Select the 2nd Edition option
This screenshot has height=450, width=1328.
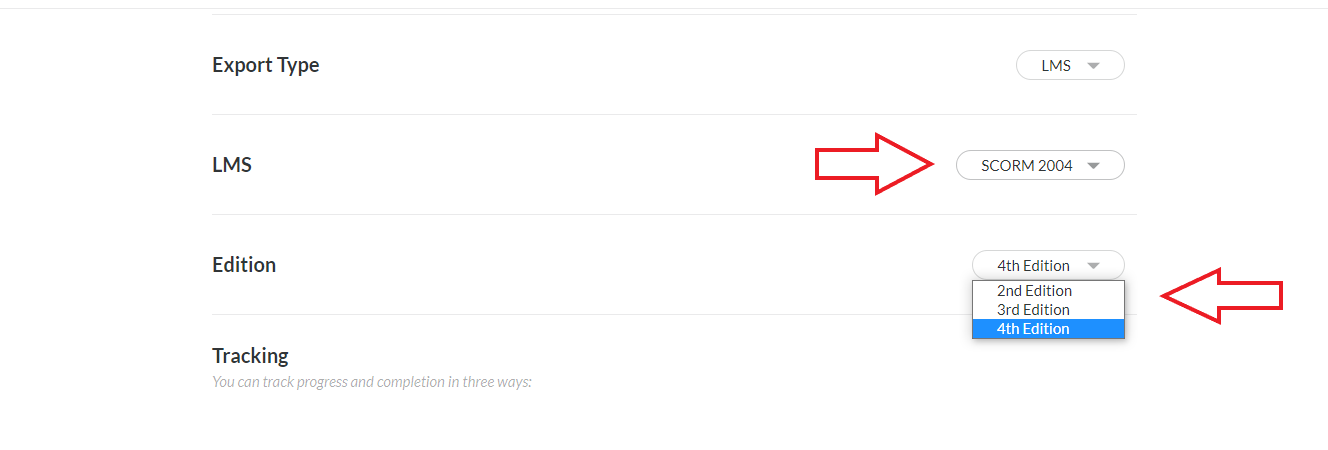1048,290
